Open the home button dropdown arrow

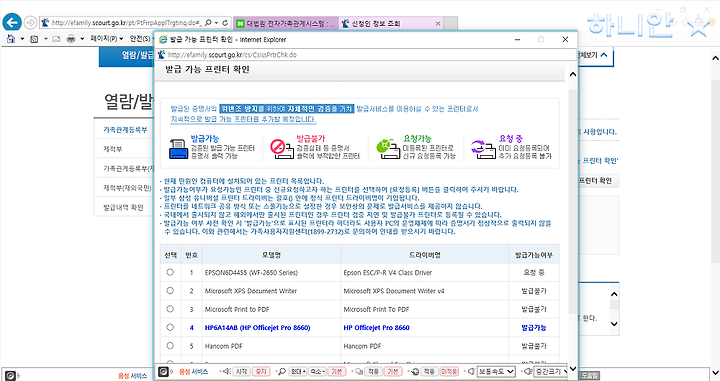point(22,39)
